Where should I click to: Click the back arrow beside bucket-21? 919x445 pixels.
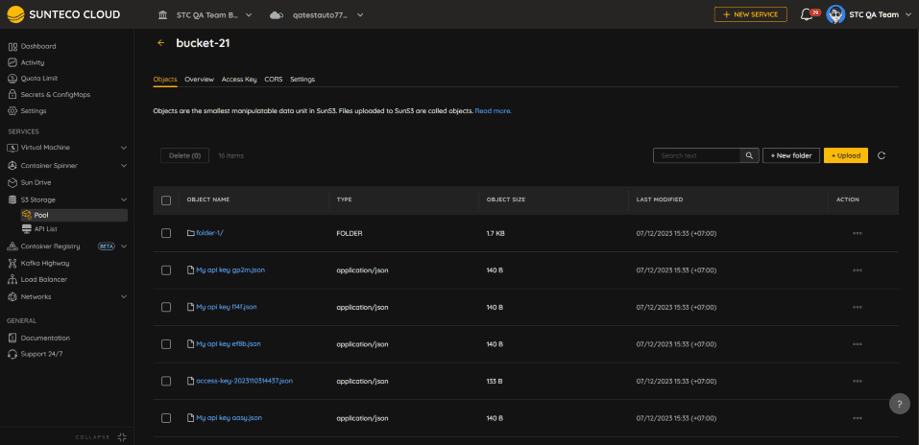[161, 43]
